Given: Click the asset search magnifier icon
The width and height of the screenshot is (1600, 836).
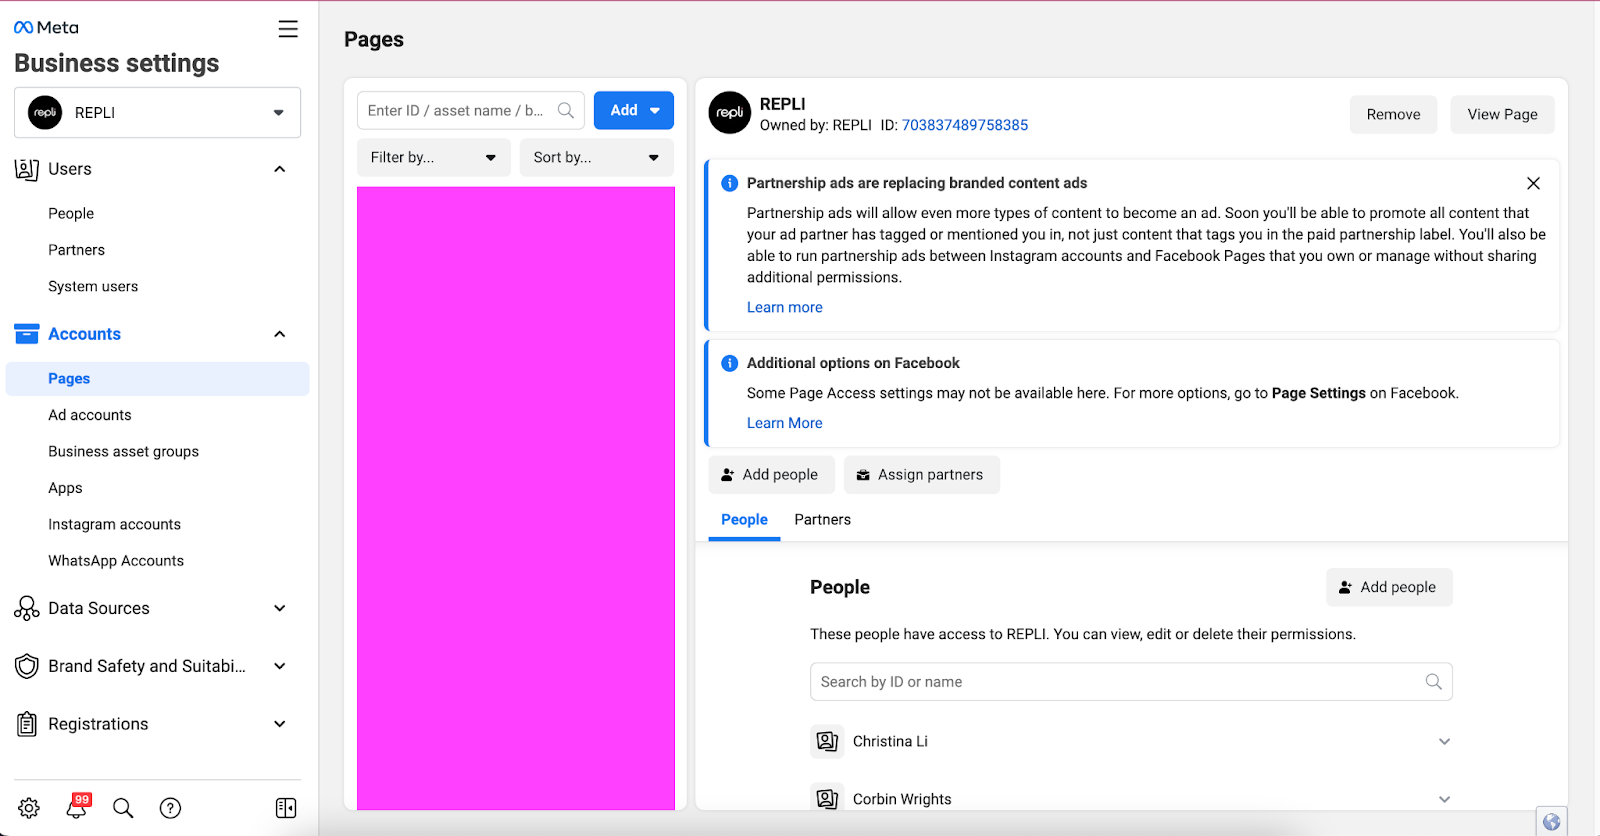Looking at the screenshot, I should pyautogui.click(x=566, y=110).
